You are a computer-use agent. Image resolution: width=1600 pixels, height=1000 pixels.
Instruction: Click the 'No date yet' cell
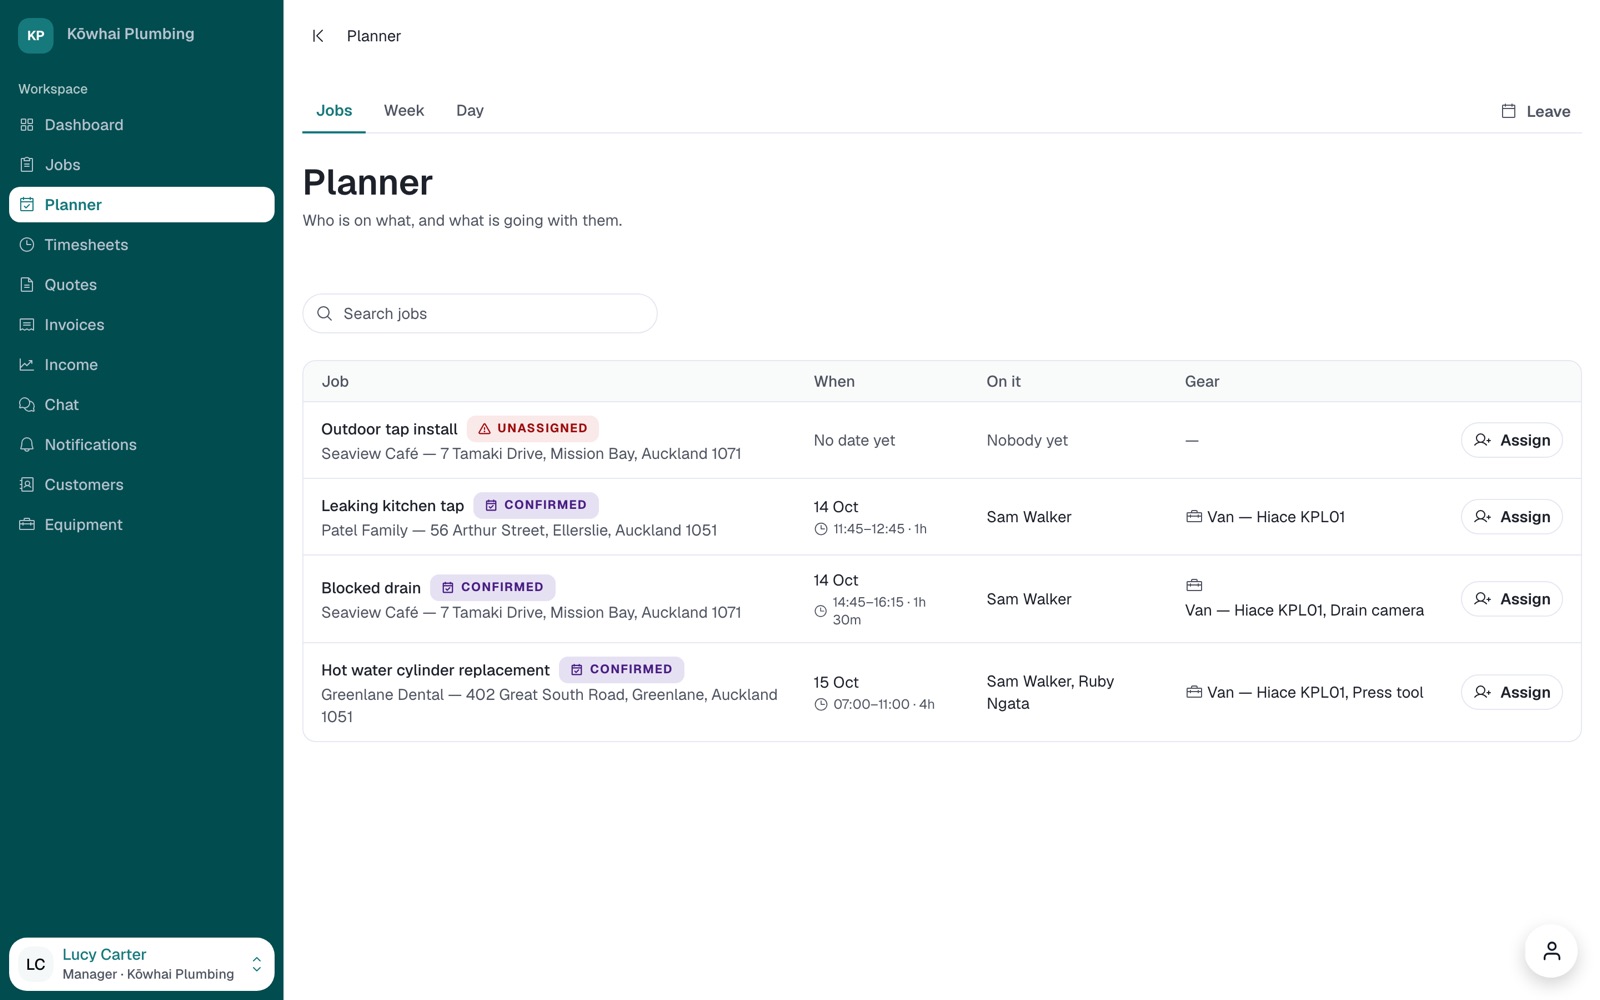(854, 440)
